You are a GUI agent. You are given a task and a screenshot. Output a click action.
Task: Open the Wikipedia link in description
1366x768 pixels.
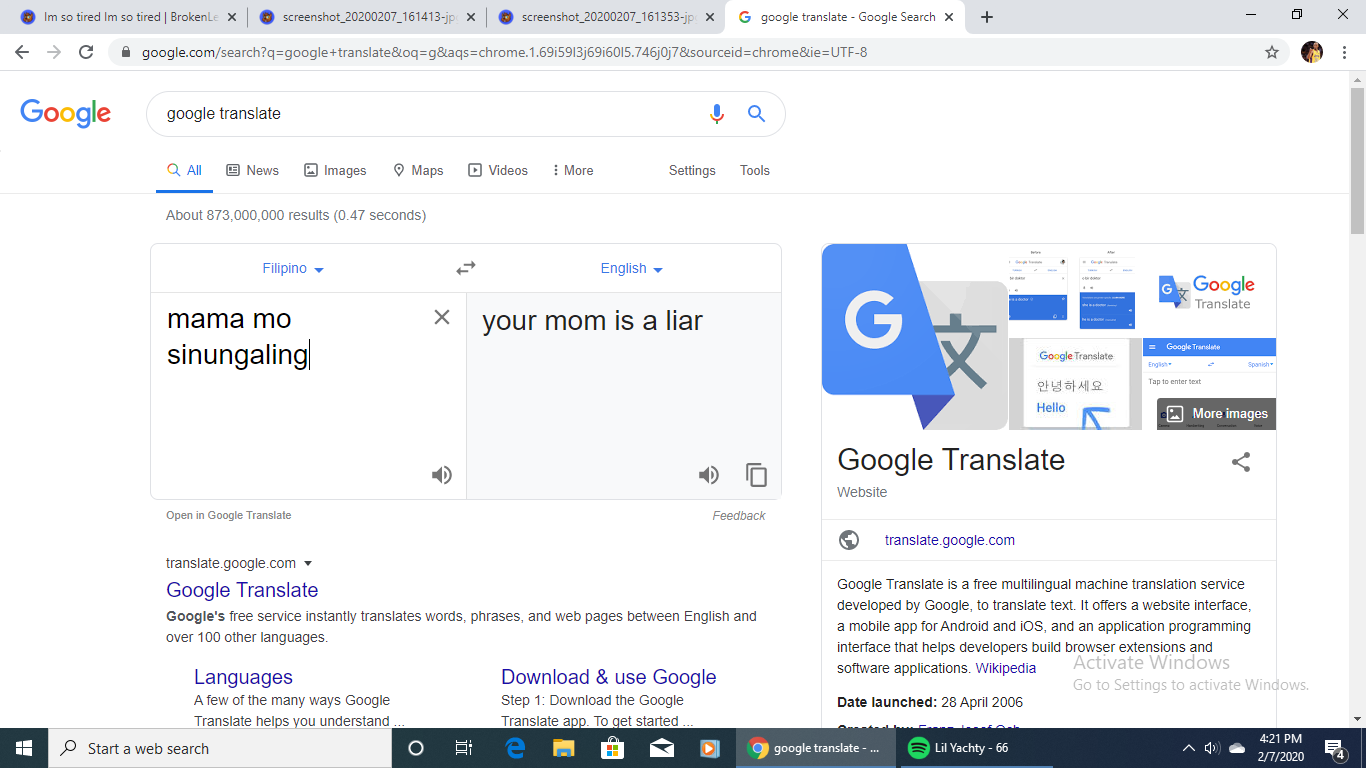[1006, 668]
